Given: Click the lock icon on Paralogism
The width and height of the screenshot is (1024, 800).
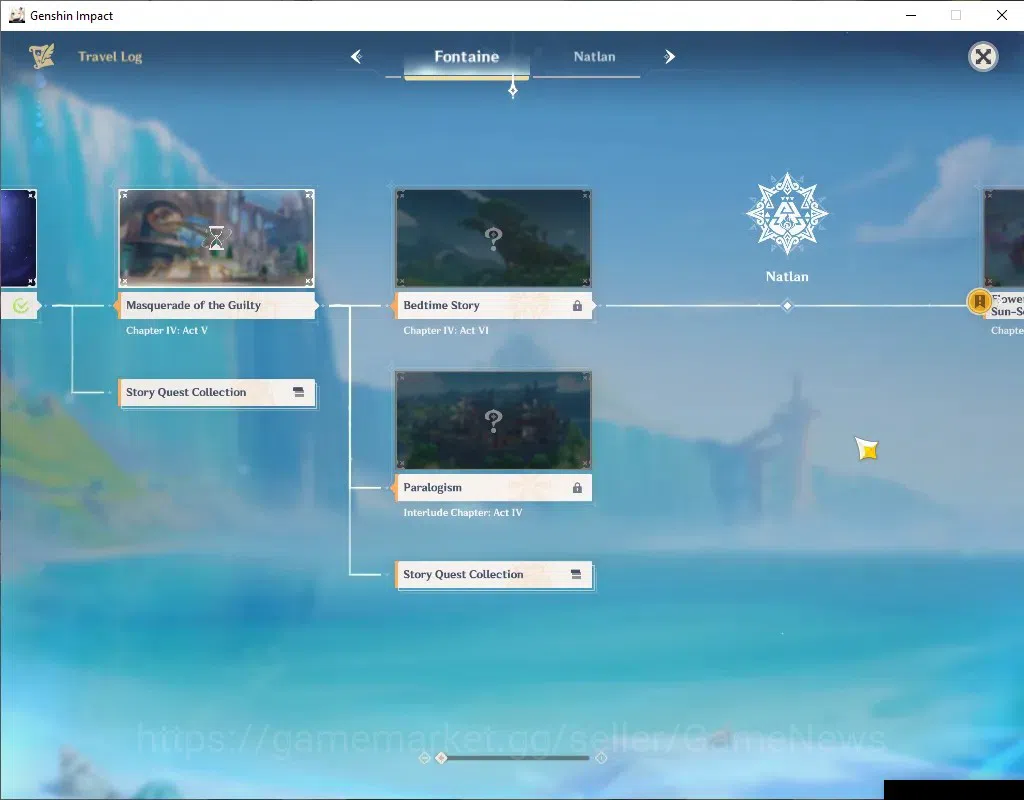Looking at the screenshot, I should (x=577, y=488).
